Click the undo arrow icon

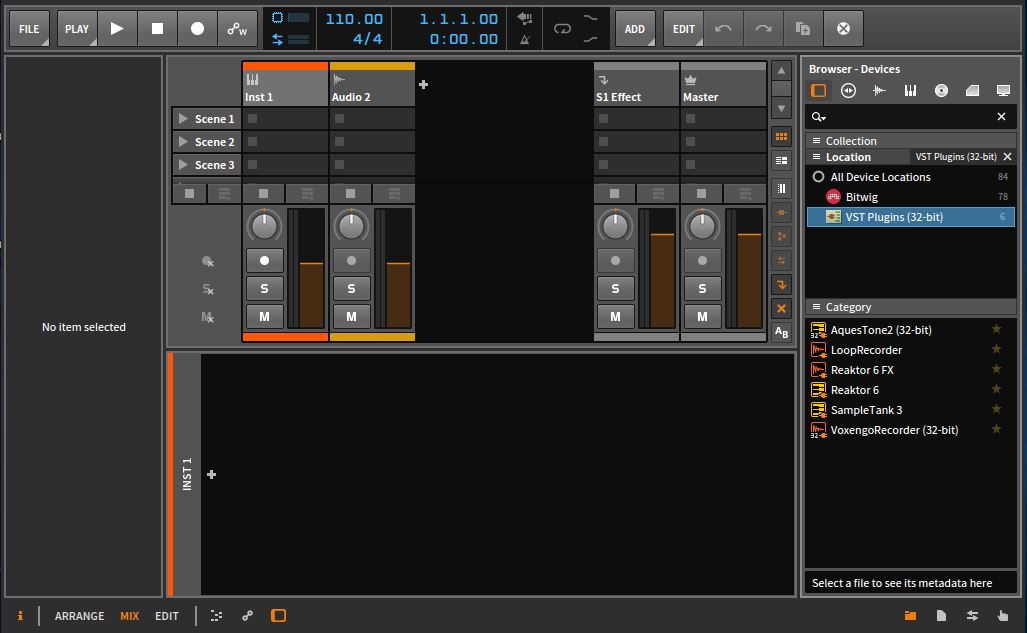723,28
